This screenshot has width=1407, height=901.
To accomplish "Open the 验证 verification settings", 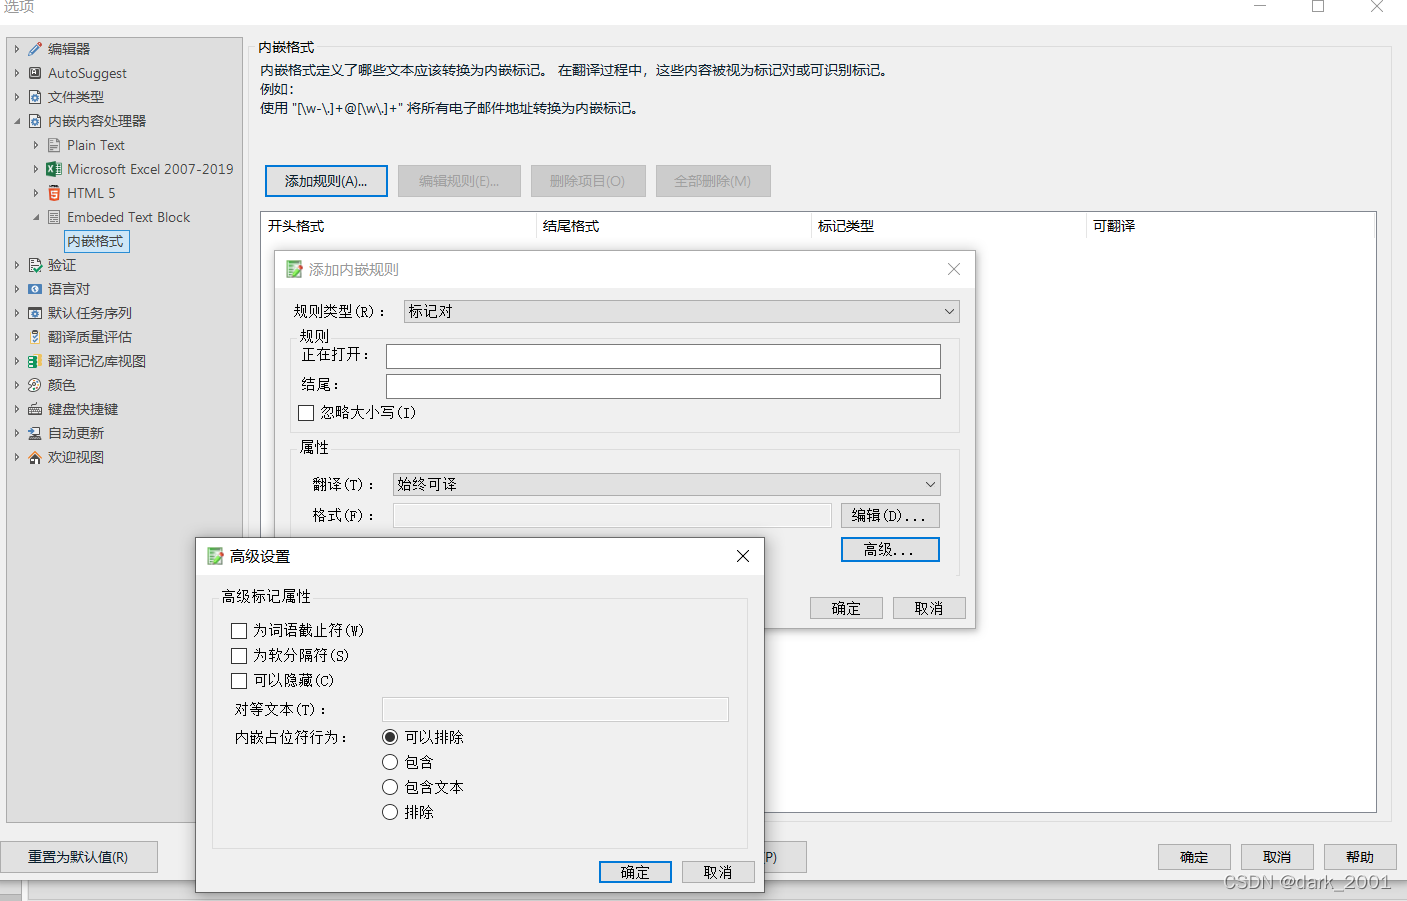I will point(33,264).
